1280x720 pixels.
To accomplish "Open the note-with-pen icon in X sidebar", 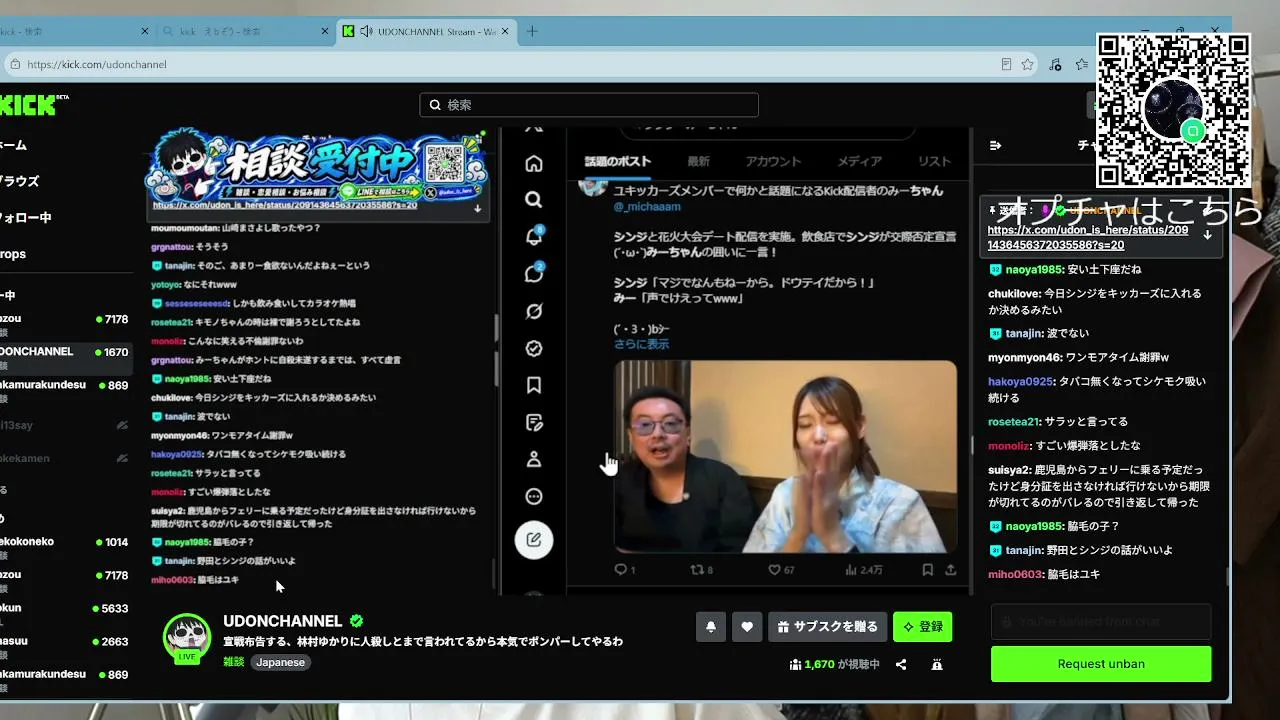I will (534, 422).
